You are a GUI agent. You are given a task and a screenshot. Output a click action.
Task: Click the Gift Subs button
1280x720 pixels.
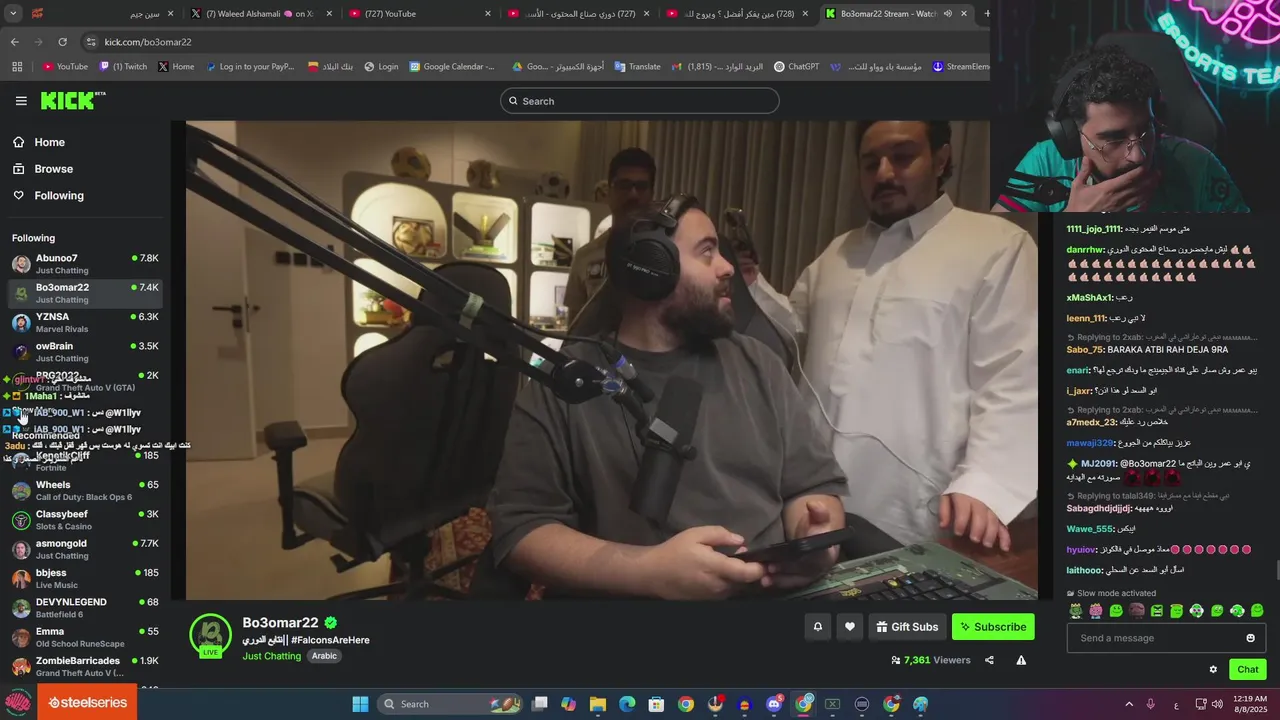pyautogui.click(x=907, y=627)
